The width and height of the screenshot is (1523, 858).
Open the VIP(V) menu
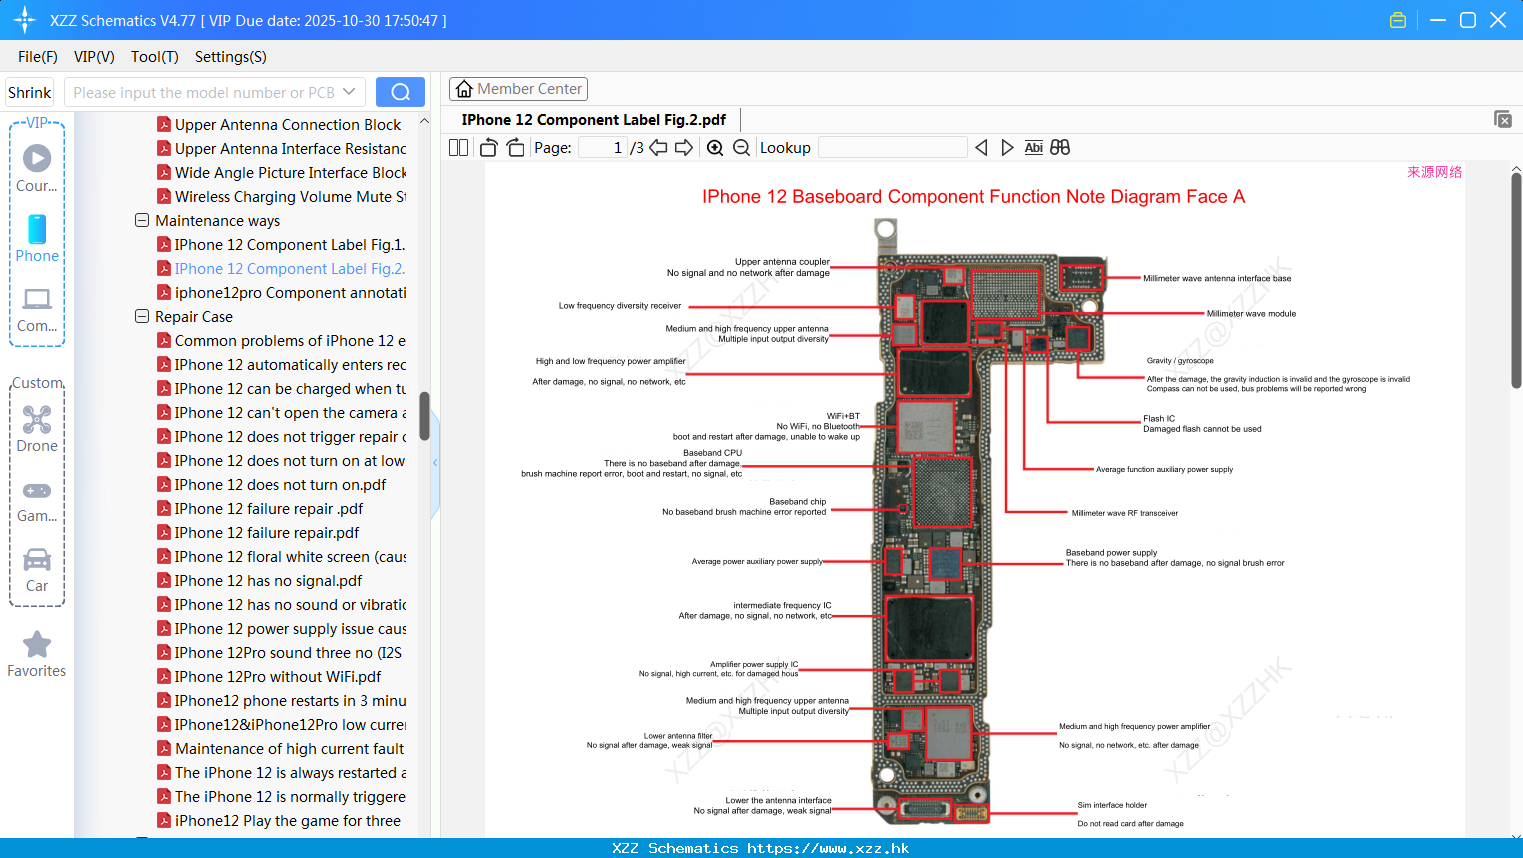[x=94, y=57]
